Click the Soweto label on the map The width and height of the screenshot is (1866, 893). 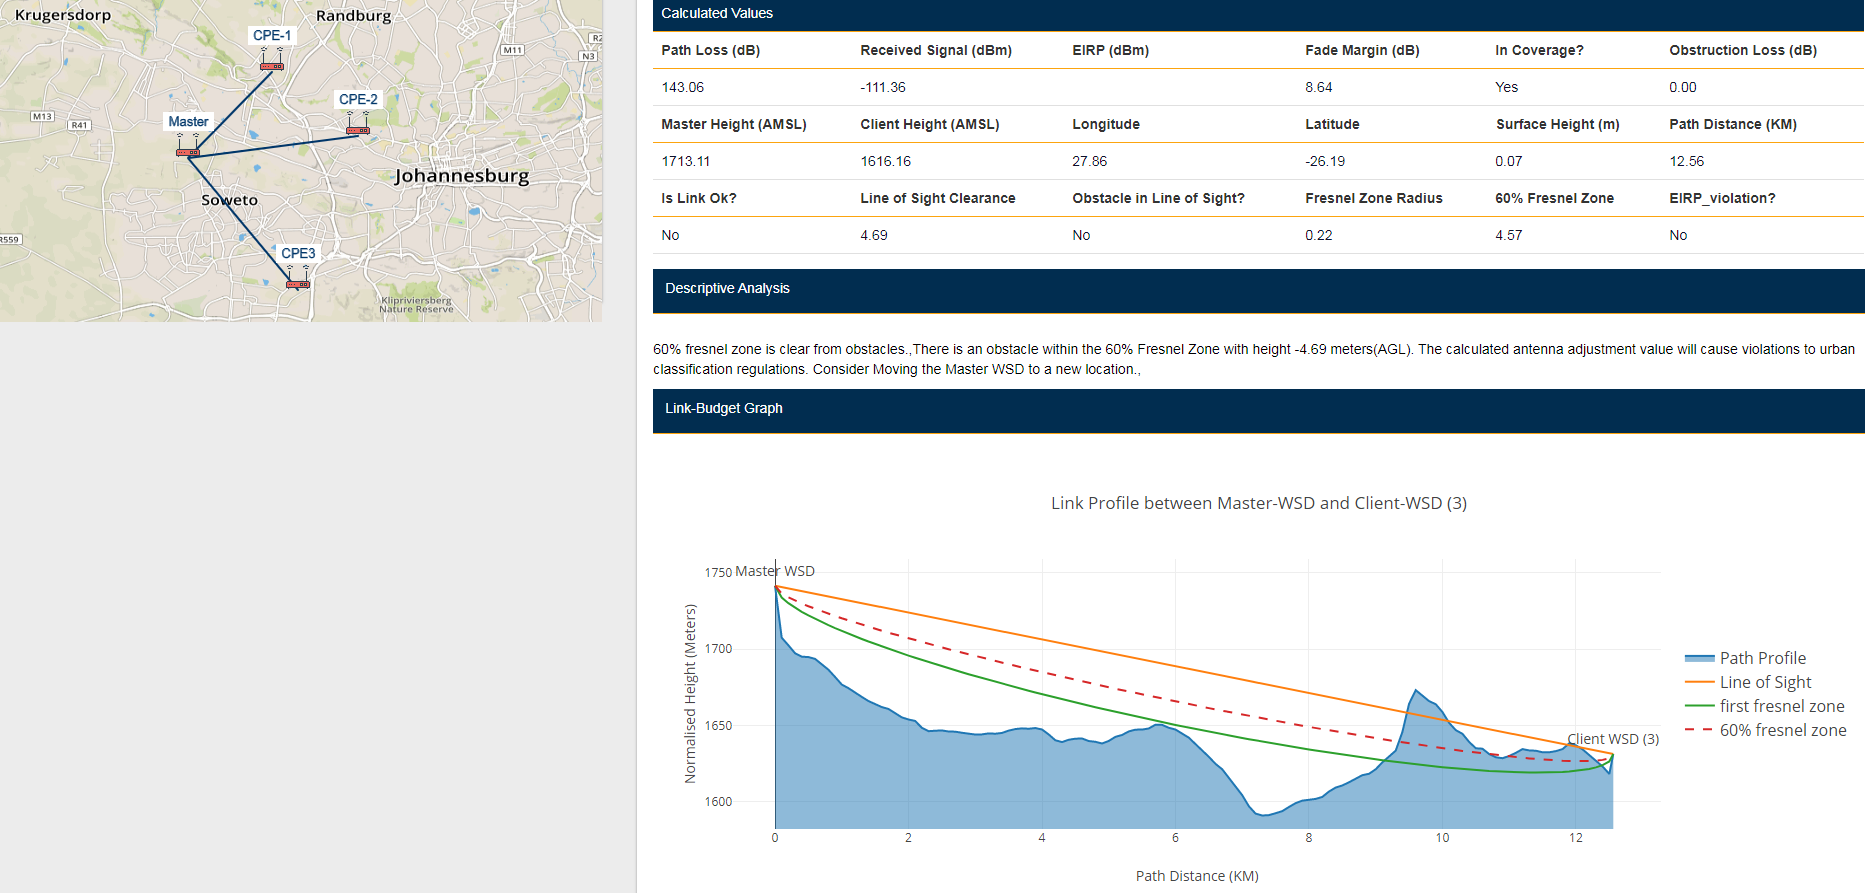[x=229, y=200]
